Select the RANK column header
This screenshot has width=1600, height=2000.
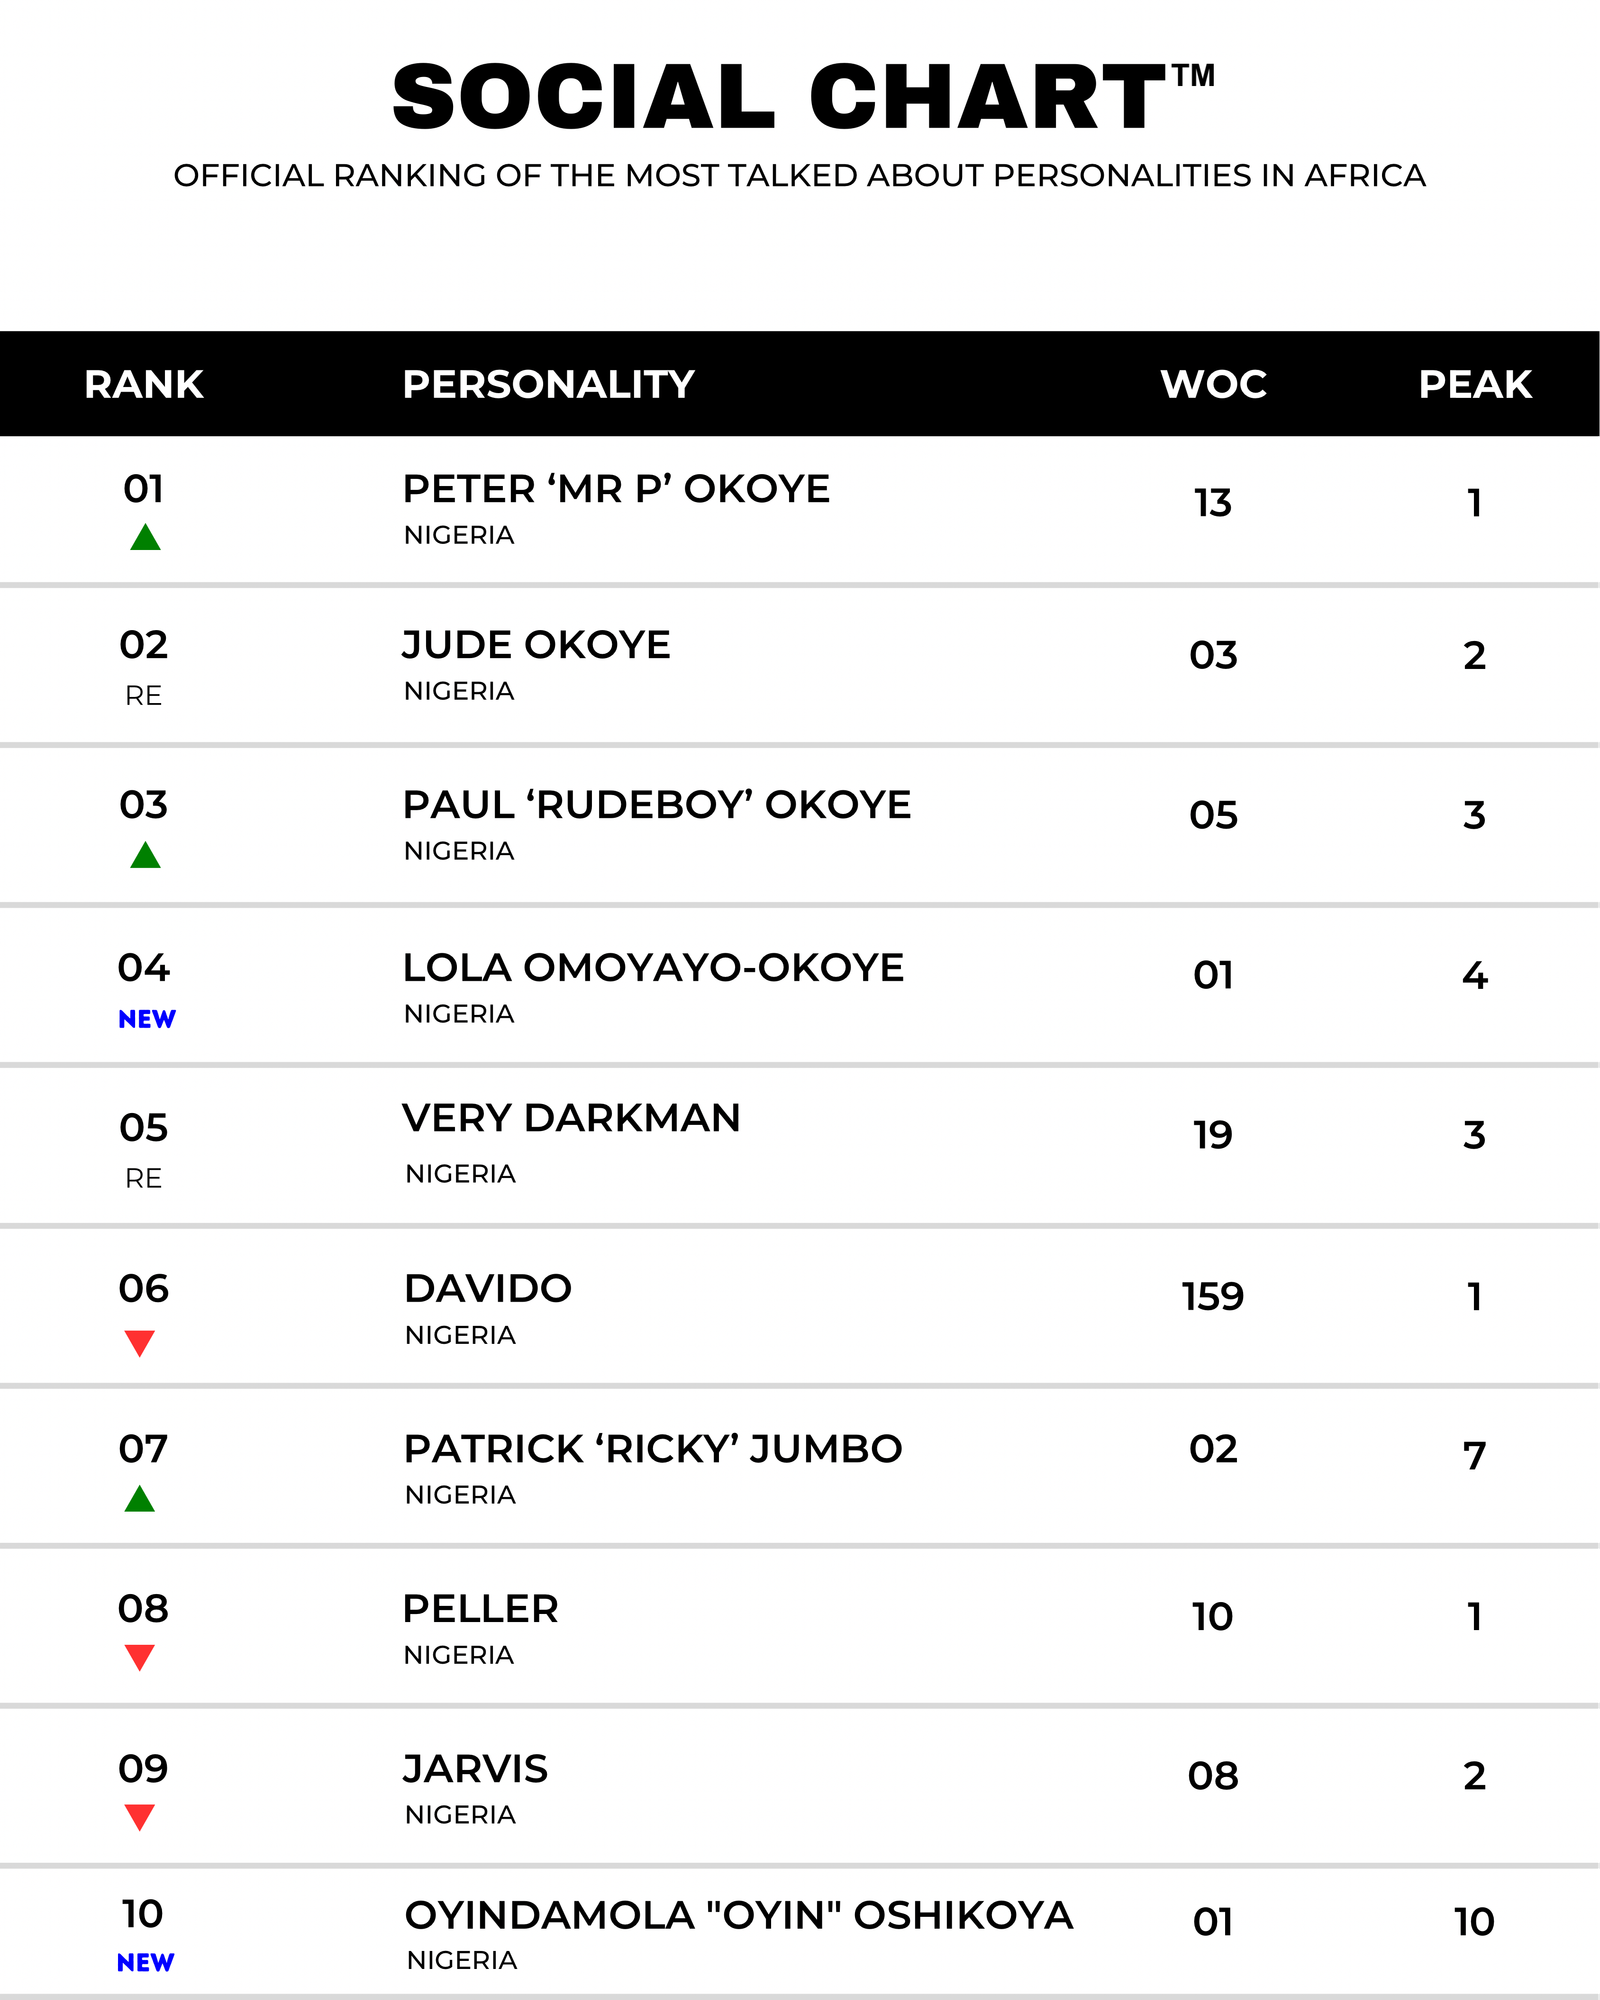pyautogui.click(x=144, y=385)
